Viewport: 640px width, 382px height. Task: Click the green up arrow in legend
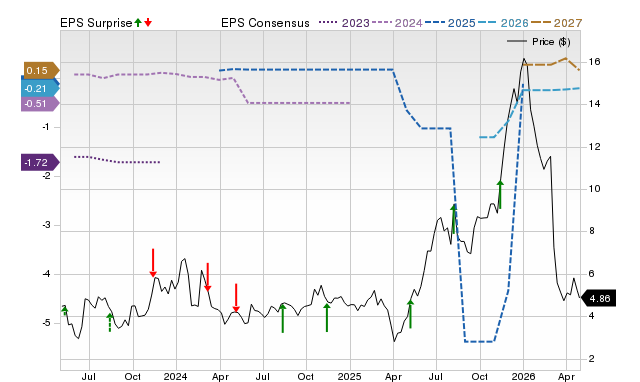point(138,23)
